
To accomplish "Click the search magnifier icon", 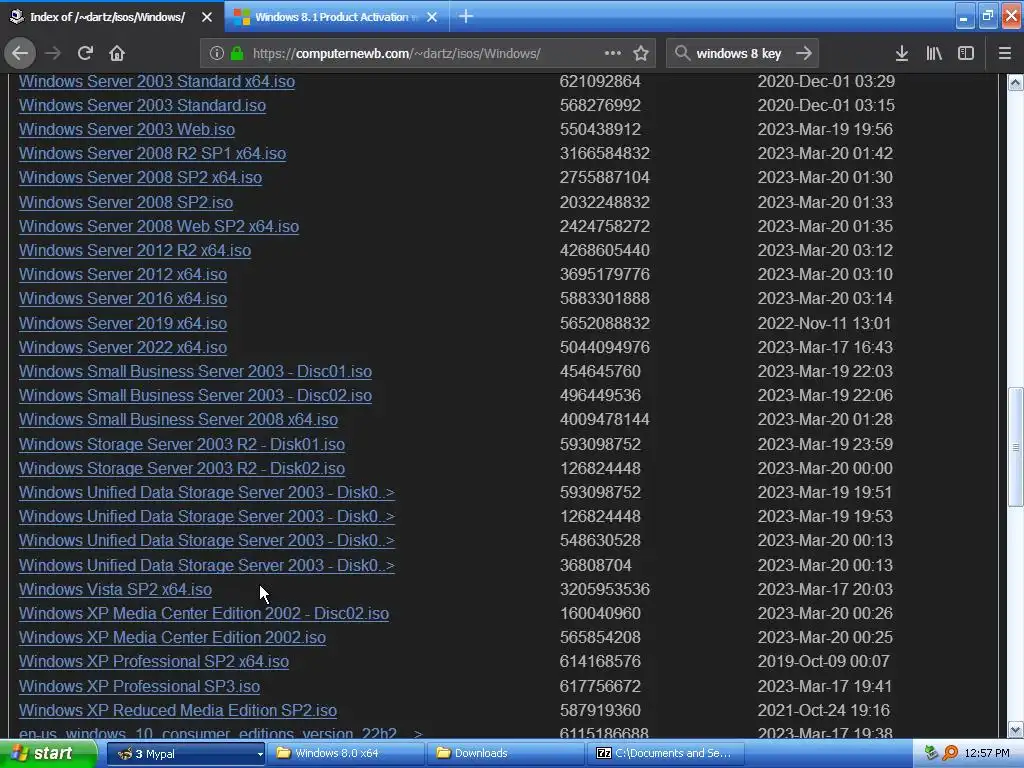I will (x=682, y=53).
